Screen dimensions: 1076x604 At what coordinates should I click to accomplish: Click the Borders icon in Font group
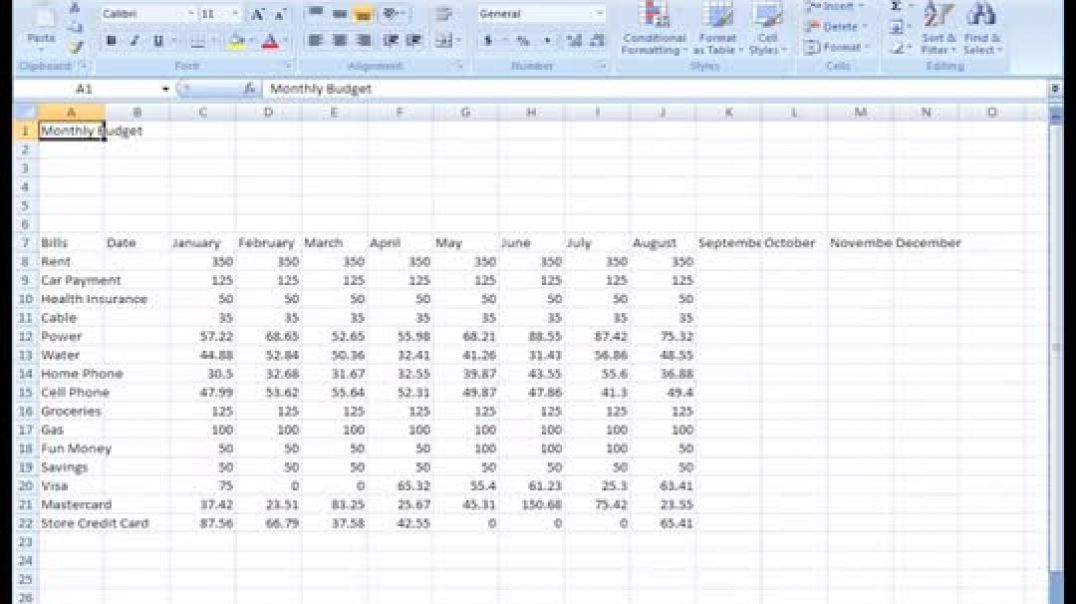197,41
